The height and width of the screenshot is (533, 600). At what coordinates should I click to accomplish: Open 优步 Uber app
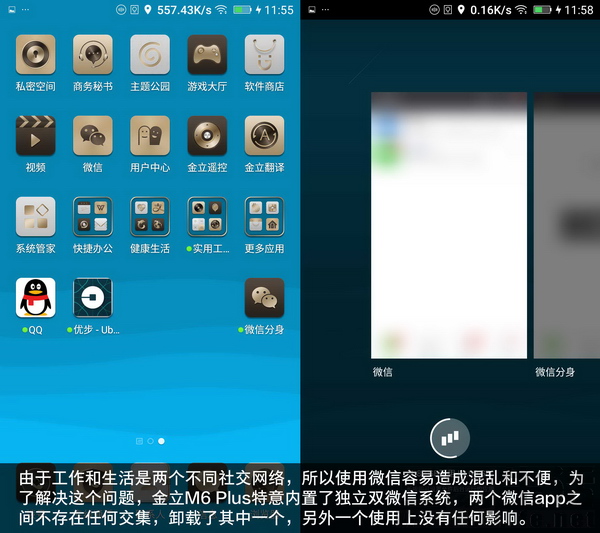click(x=93, y=298)
